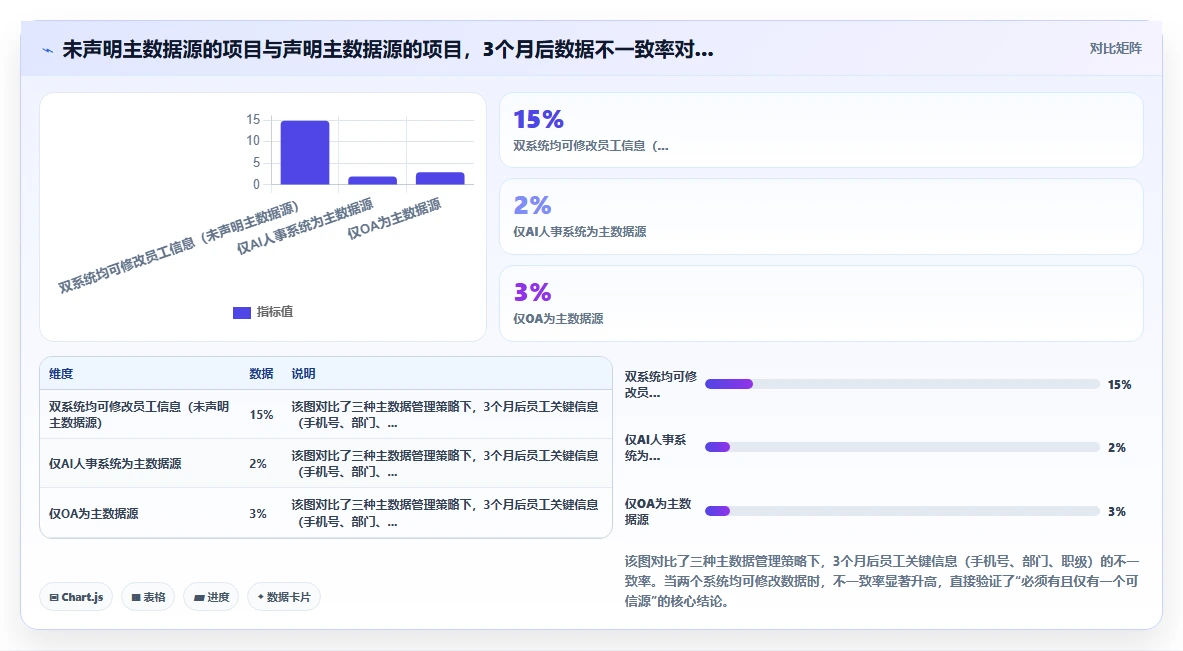Click the 3% value in the table

[257, 513]
